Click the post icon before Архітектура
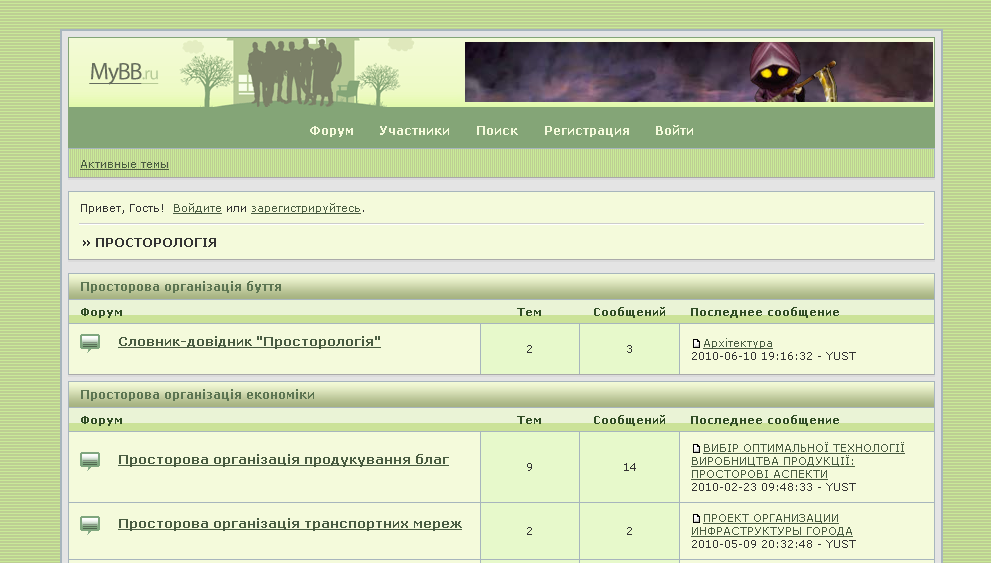 (x=696, y=344)
